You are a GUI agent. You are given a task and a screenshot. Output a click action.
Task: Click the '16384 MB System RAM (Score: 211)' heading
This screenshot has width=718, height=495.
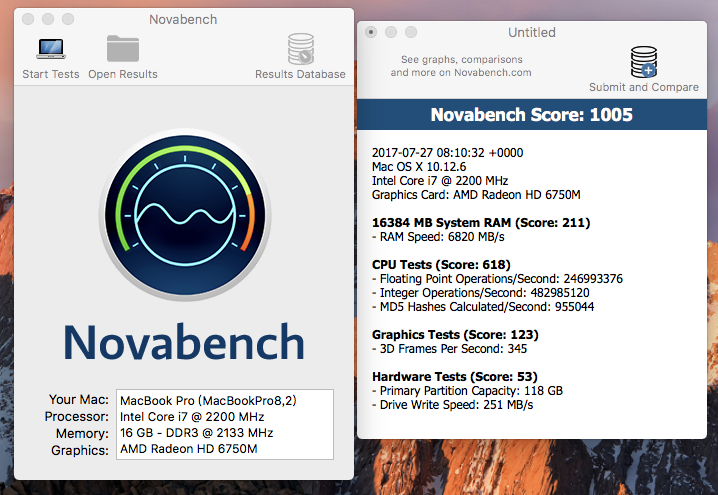481,223
